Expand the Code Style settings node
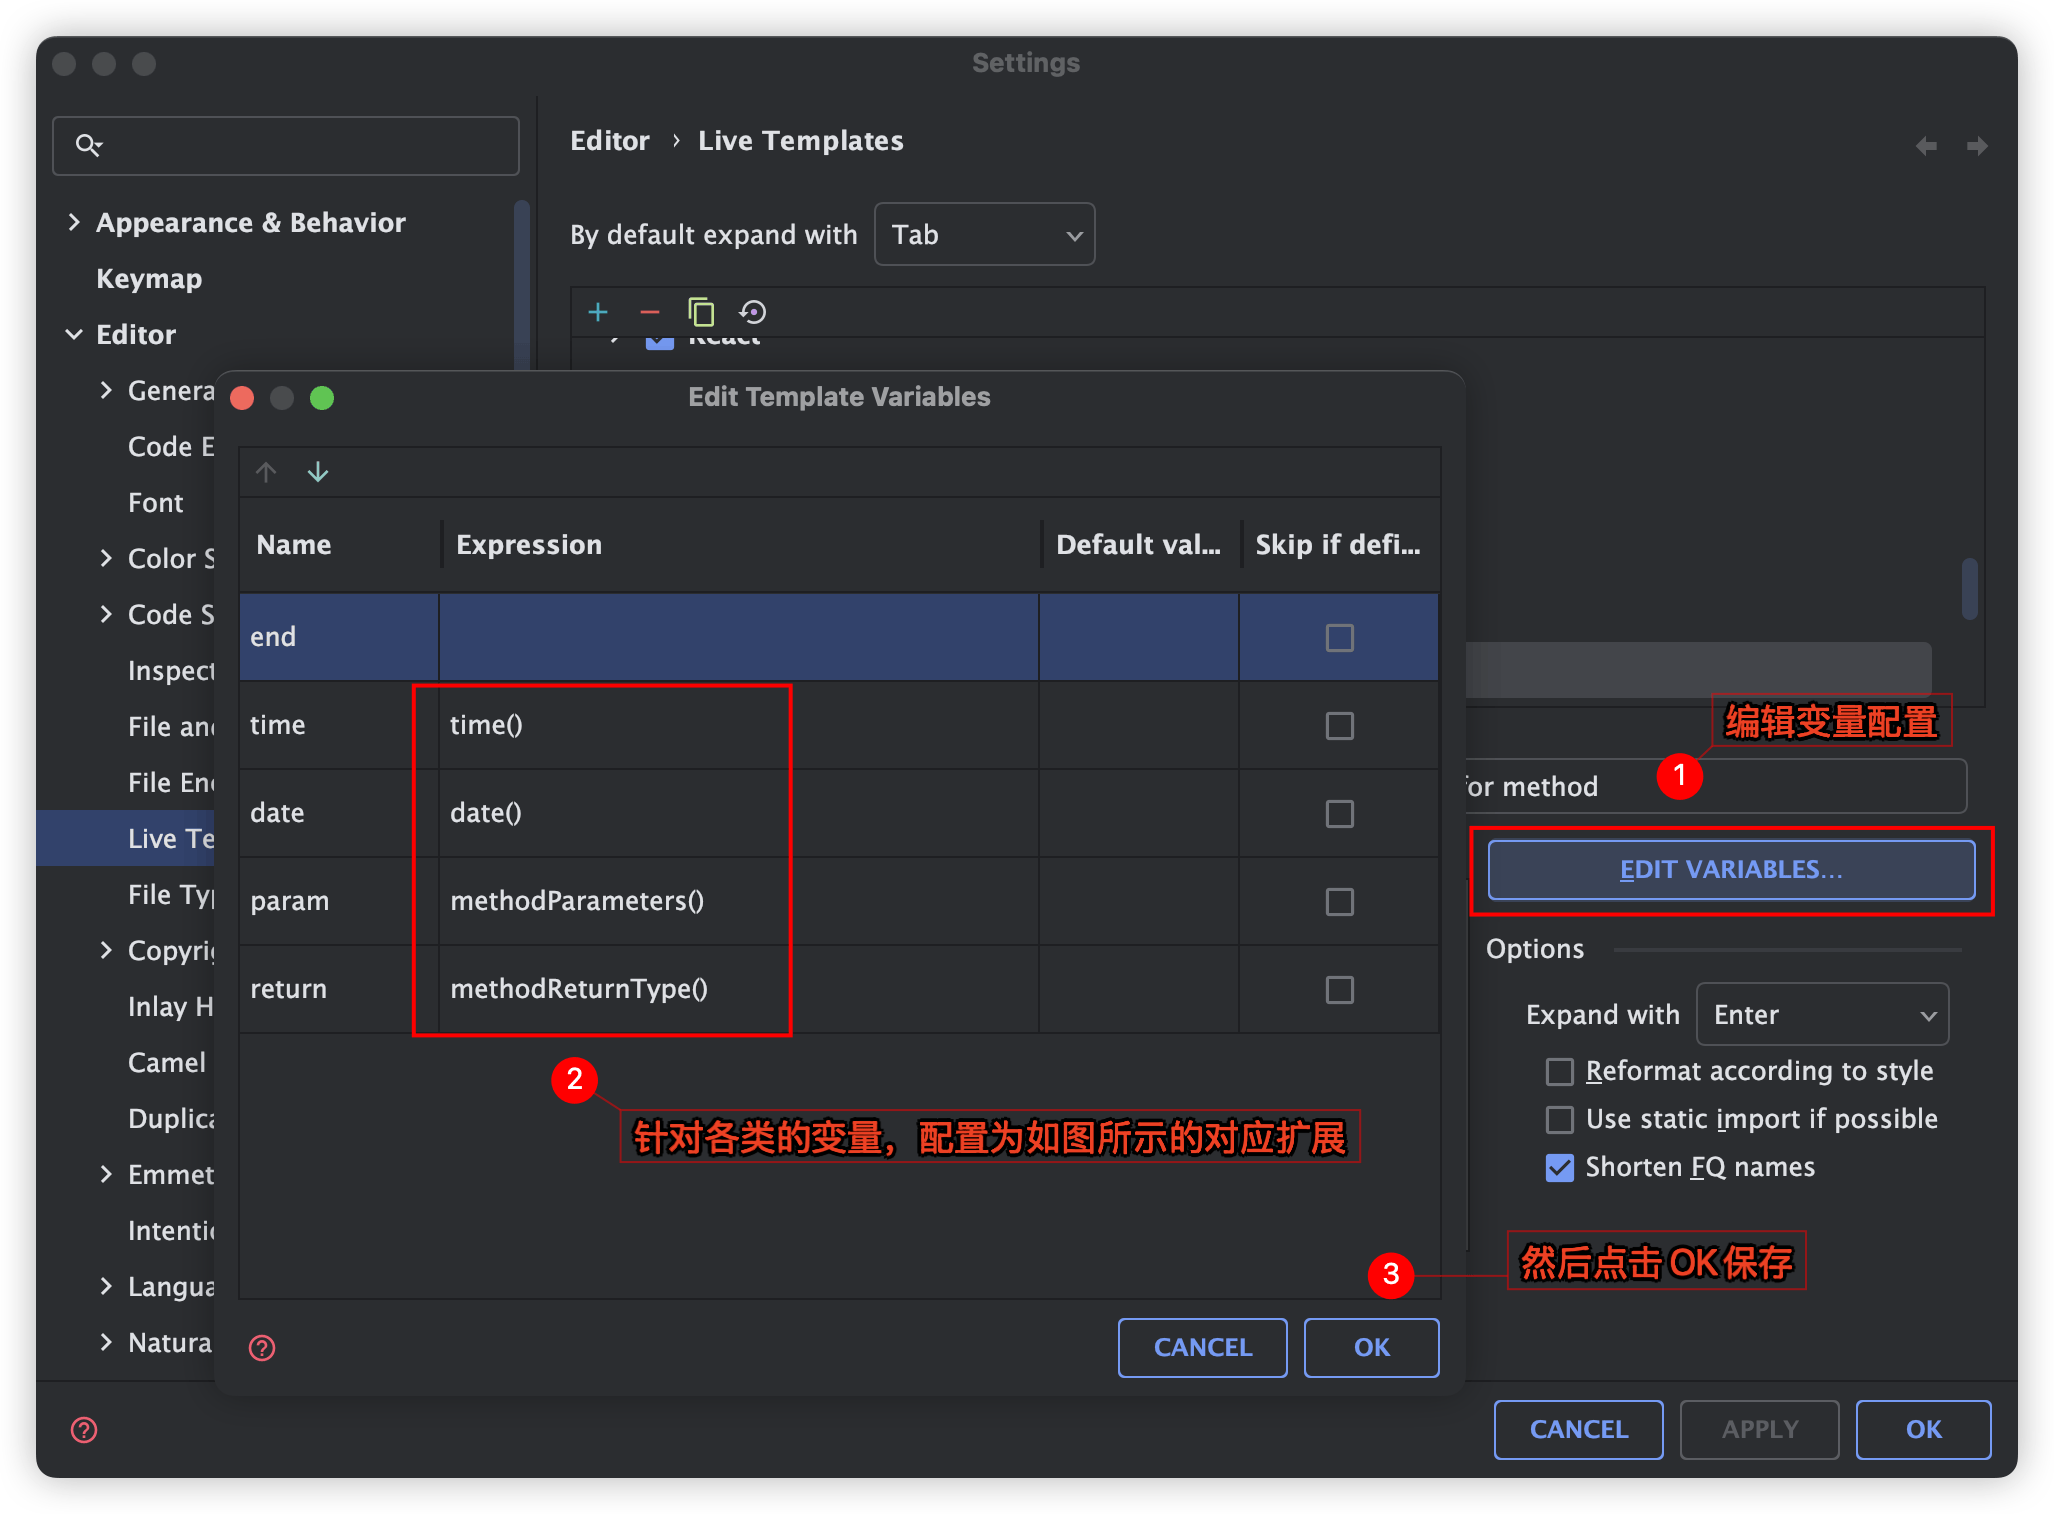Image resolution: width=2054 pixels, height=1514 pixels. [106, 614]
